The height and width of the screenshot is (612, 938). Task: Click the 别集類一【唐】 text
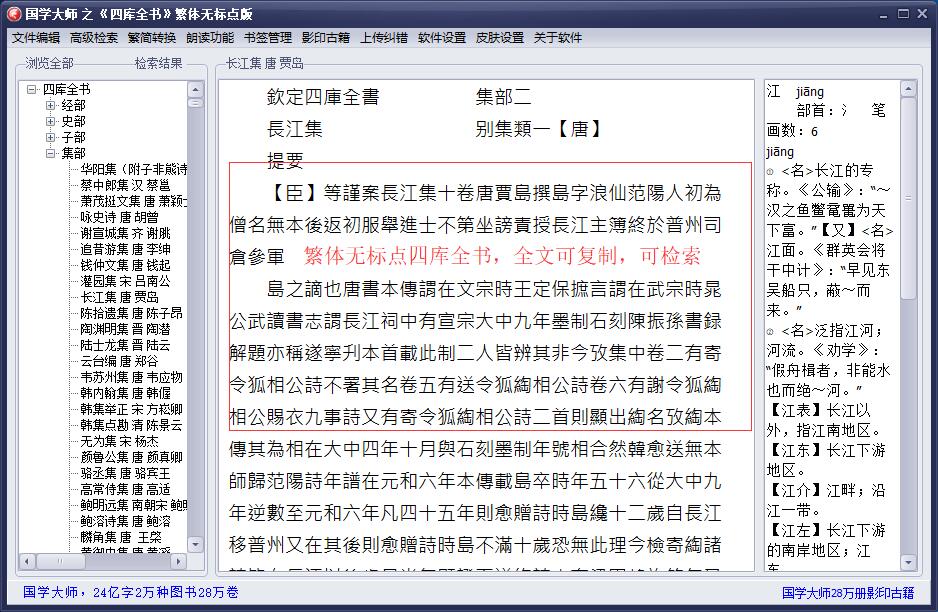(538, 129)
